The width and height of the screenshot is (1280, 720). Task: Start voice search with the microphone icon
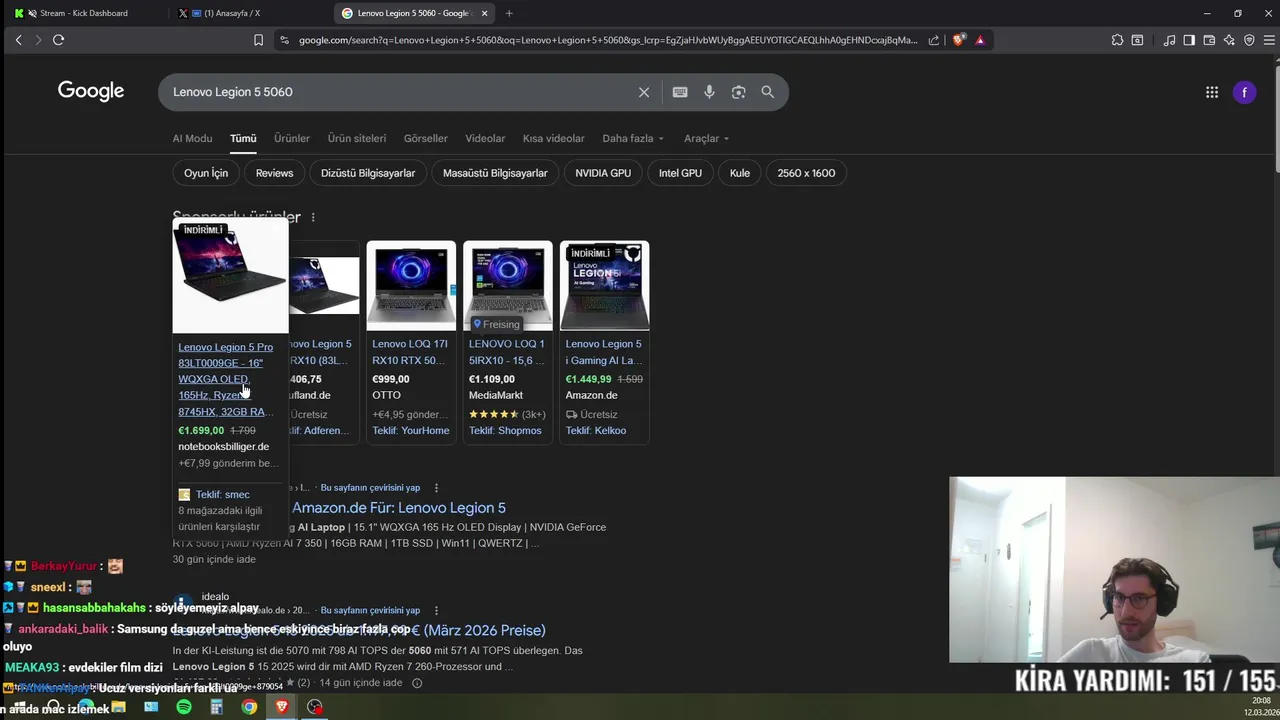709,92
